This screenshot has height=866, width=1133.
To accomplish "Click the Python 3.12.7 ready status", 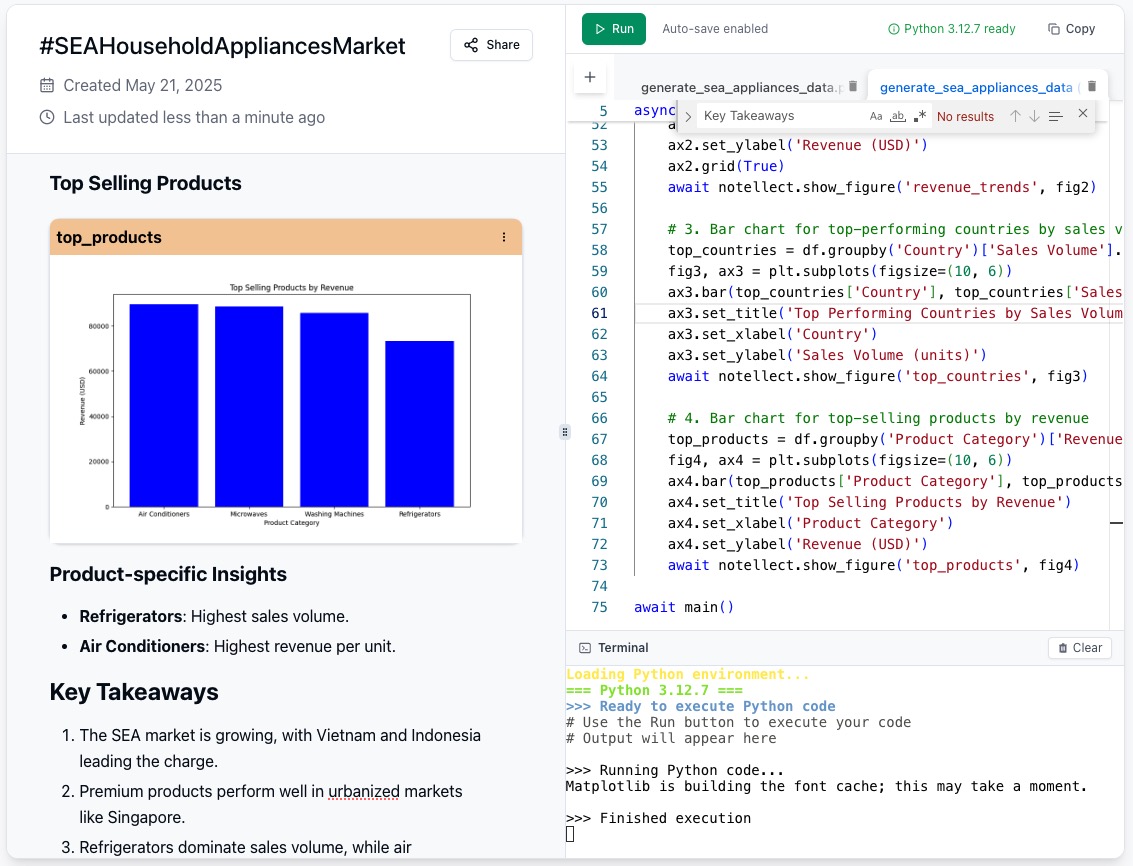I will point(951,29).
